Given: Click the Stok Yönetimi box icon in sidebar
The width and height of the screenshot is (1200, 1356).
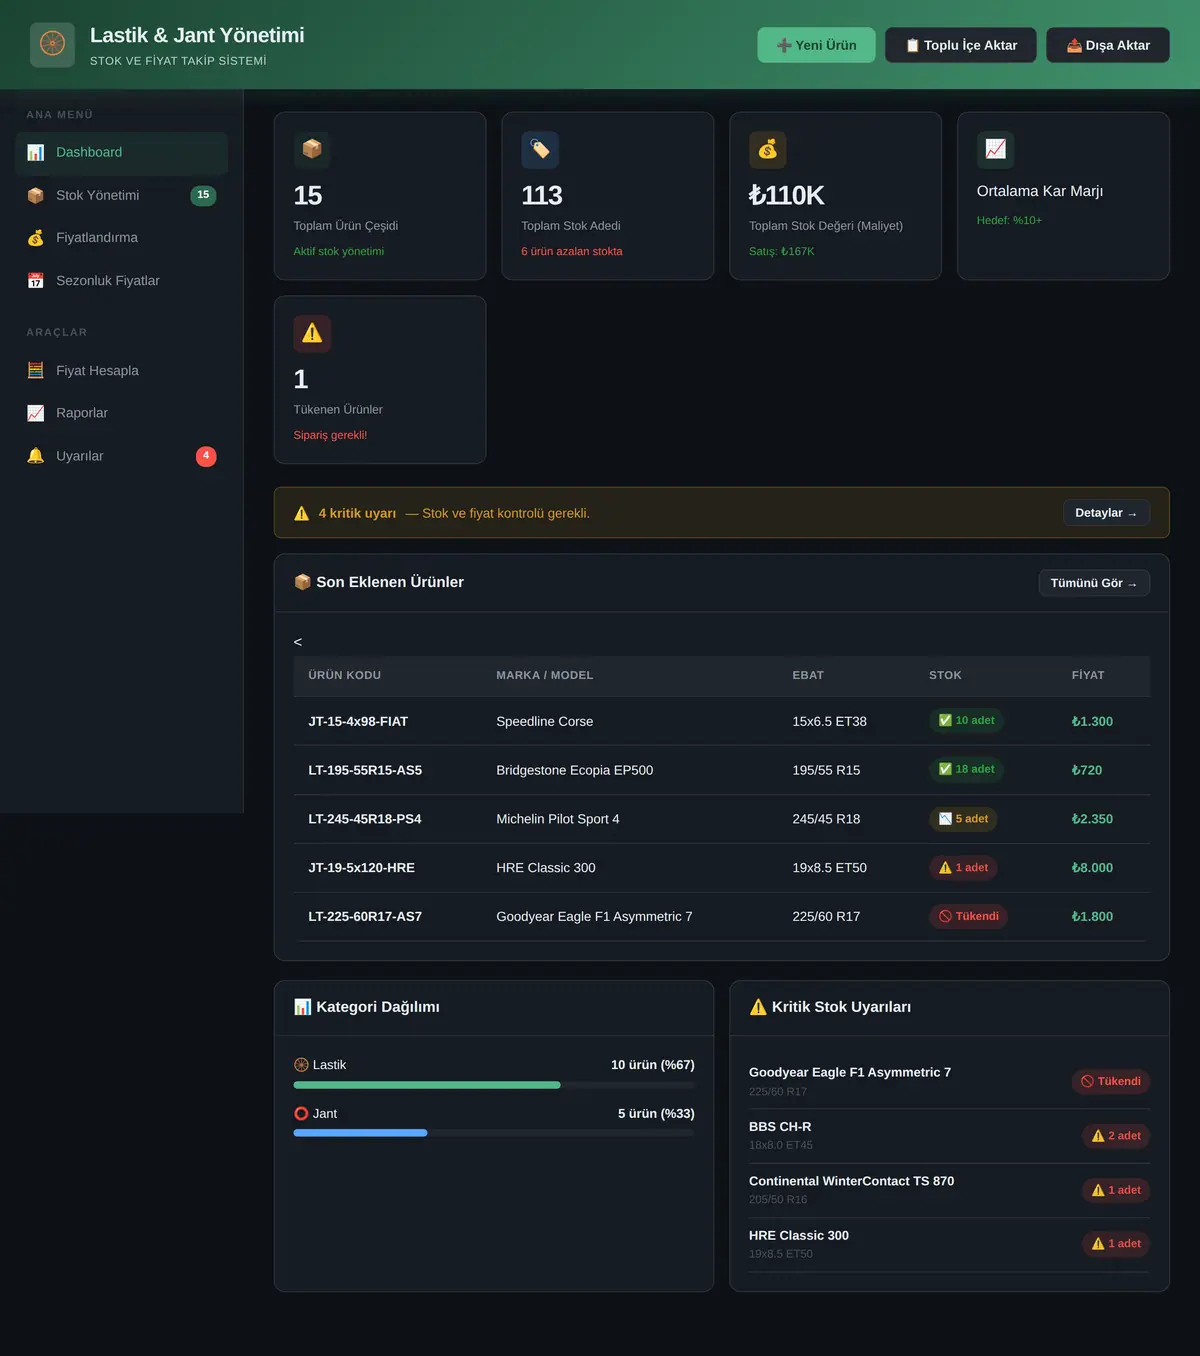Looking at the screenshot, I should coord(36,195).
